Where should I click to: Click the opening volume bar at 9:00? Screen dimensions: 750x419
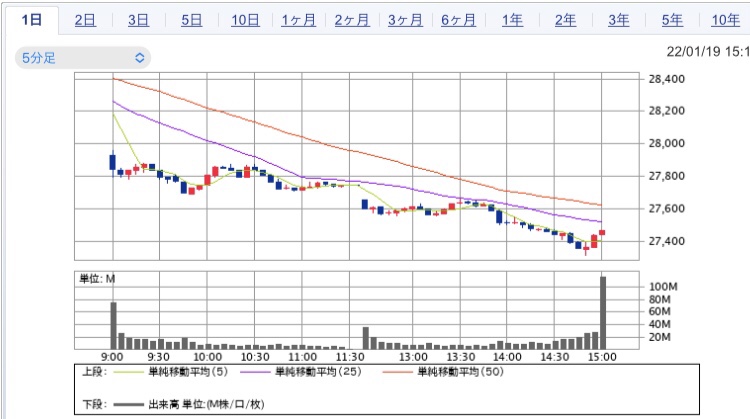click(x=113, y=326)
